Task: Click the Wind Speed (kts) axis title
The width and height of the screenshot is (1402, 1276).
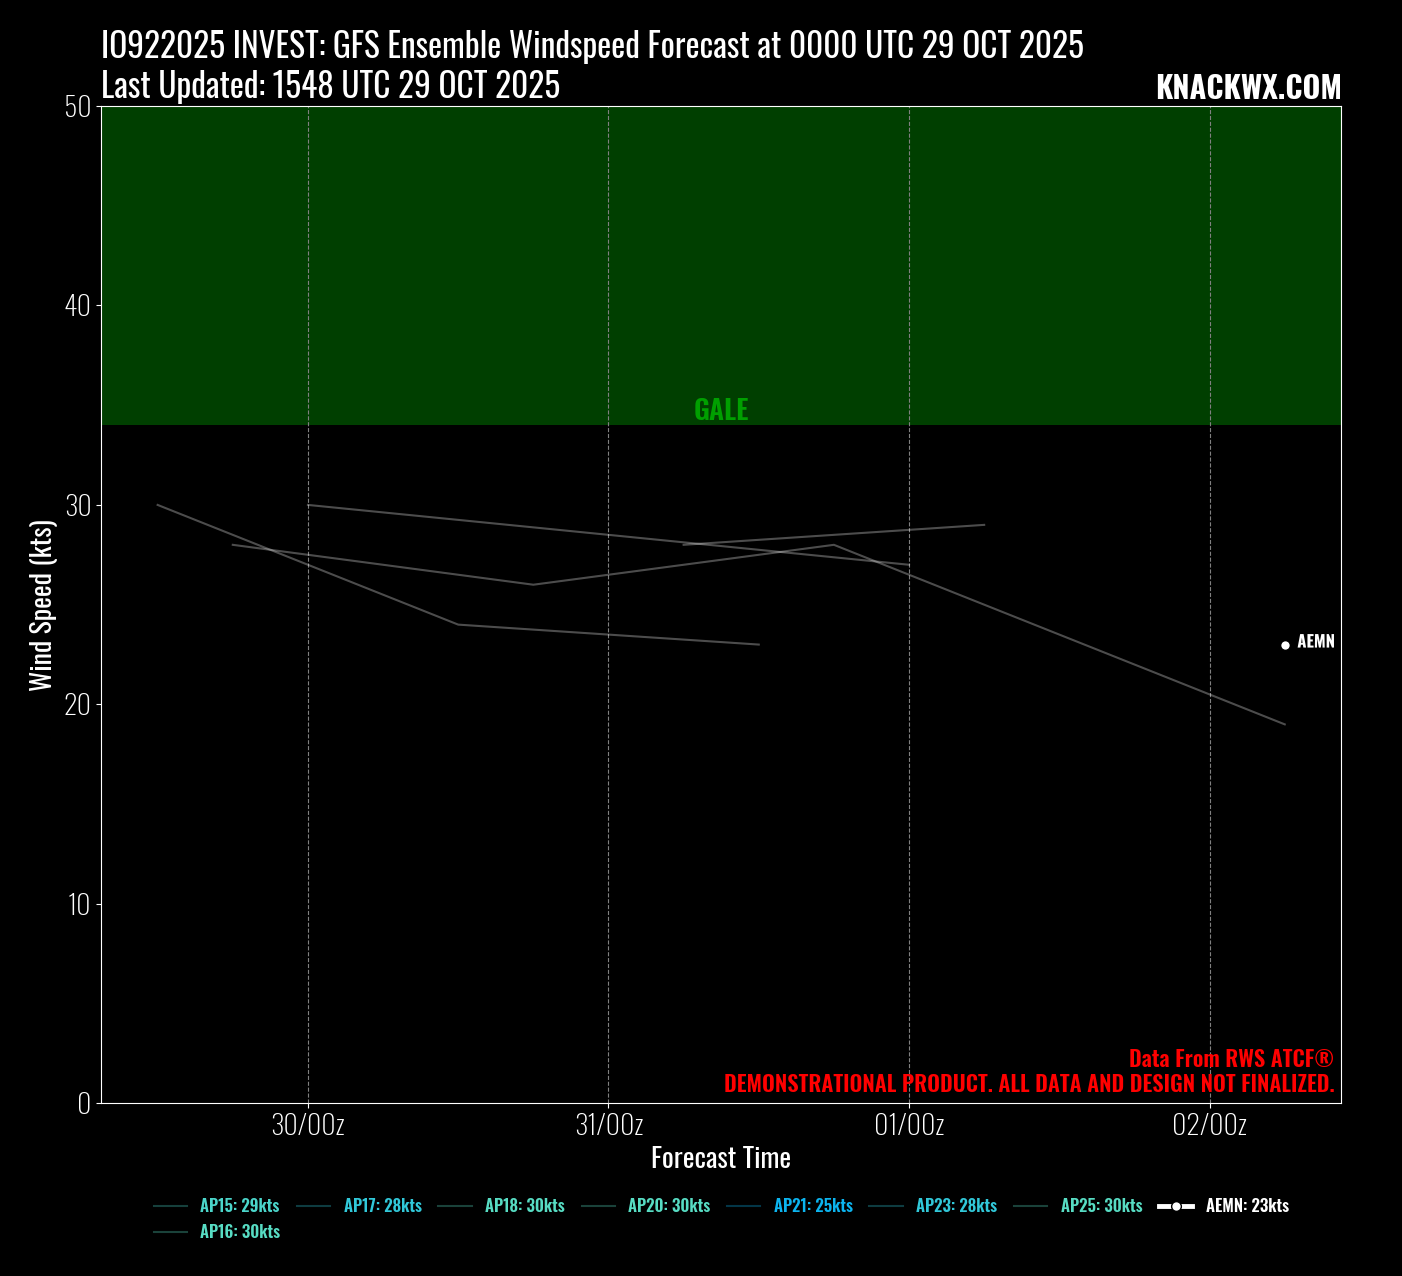Action: click(40, 605)
